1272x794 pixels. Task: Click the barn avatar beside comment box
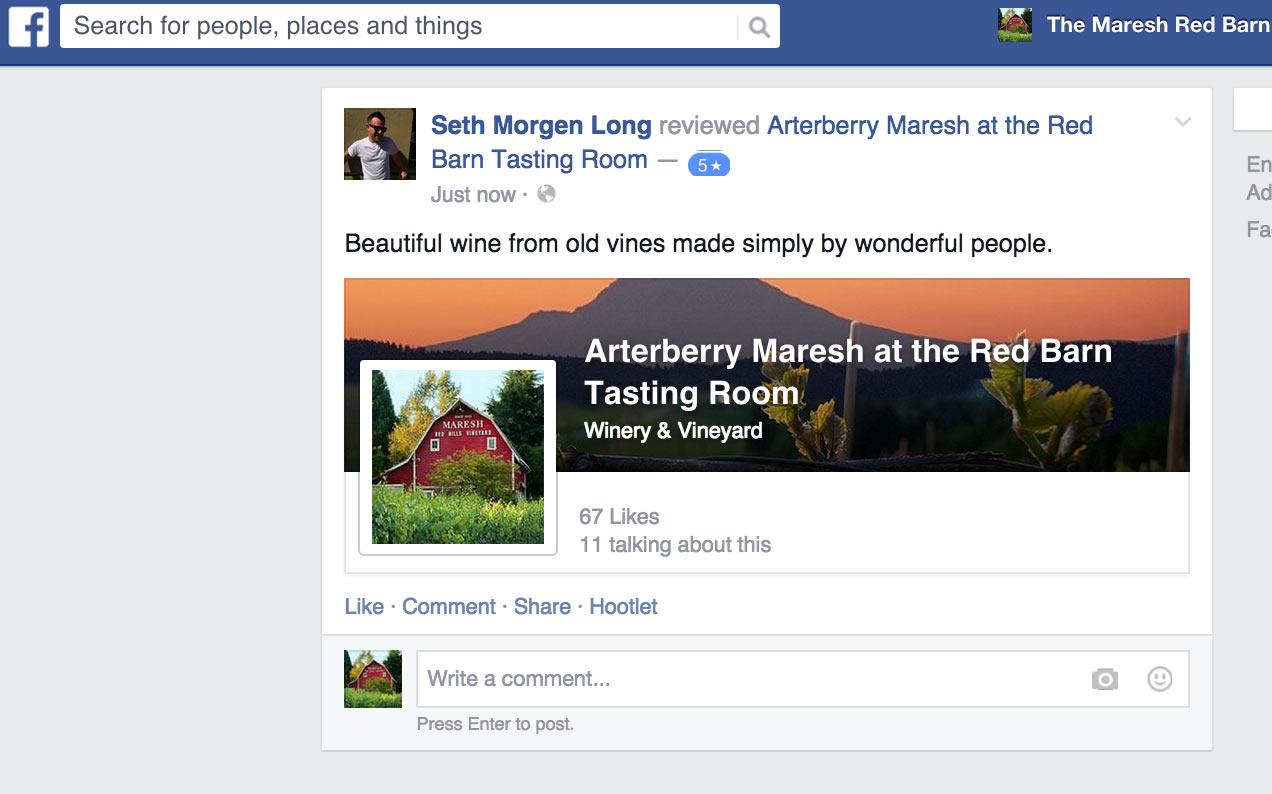[x=373, y=679]
